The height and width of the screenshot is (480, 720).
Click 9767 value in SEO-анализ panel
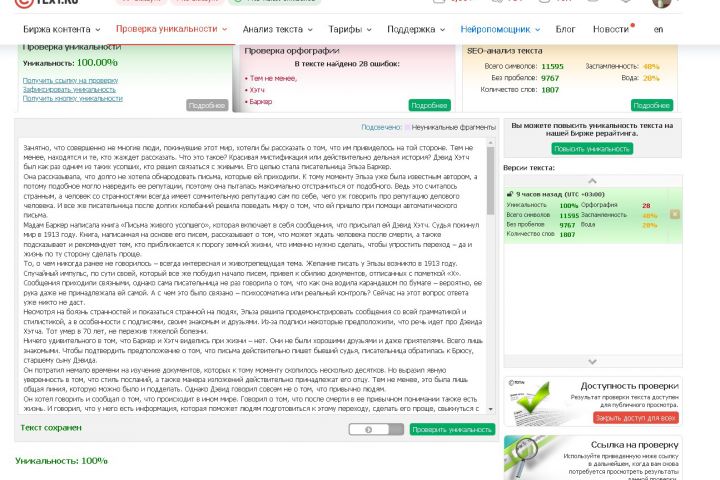coord(550,78)
